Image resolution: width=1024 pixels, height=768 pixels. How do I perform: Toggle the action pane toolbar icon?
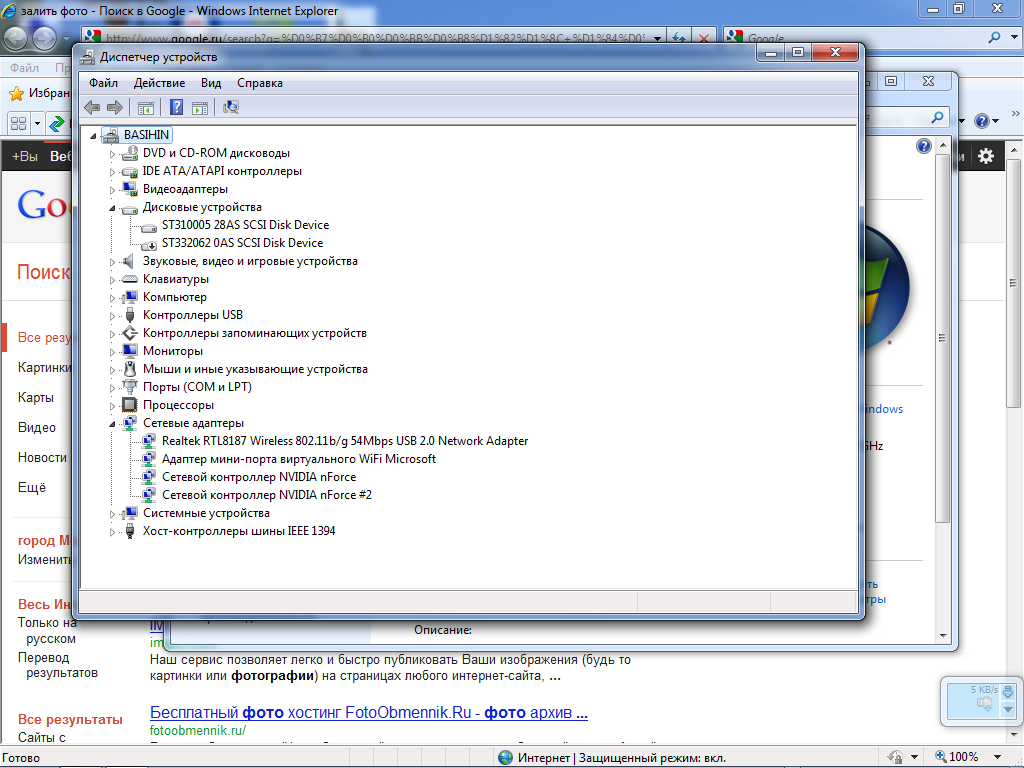point(200,108)
